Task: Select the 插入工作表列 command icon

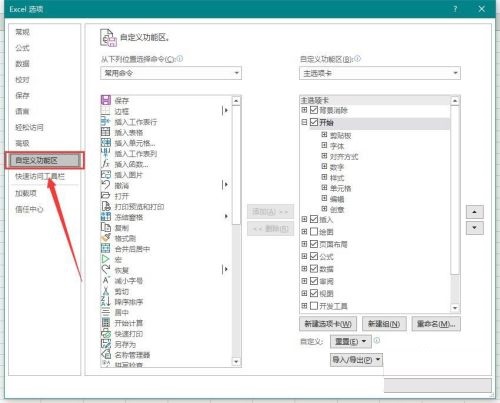Action: (x=106, y=153)
